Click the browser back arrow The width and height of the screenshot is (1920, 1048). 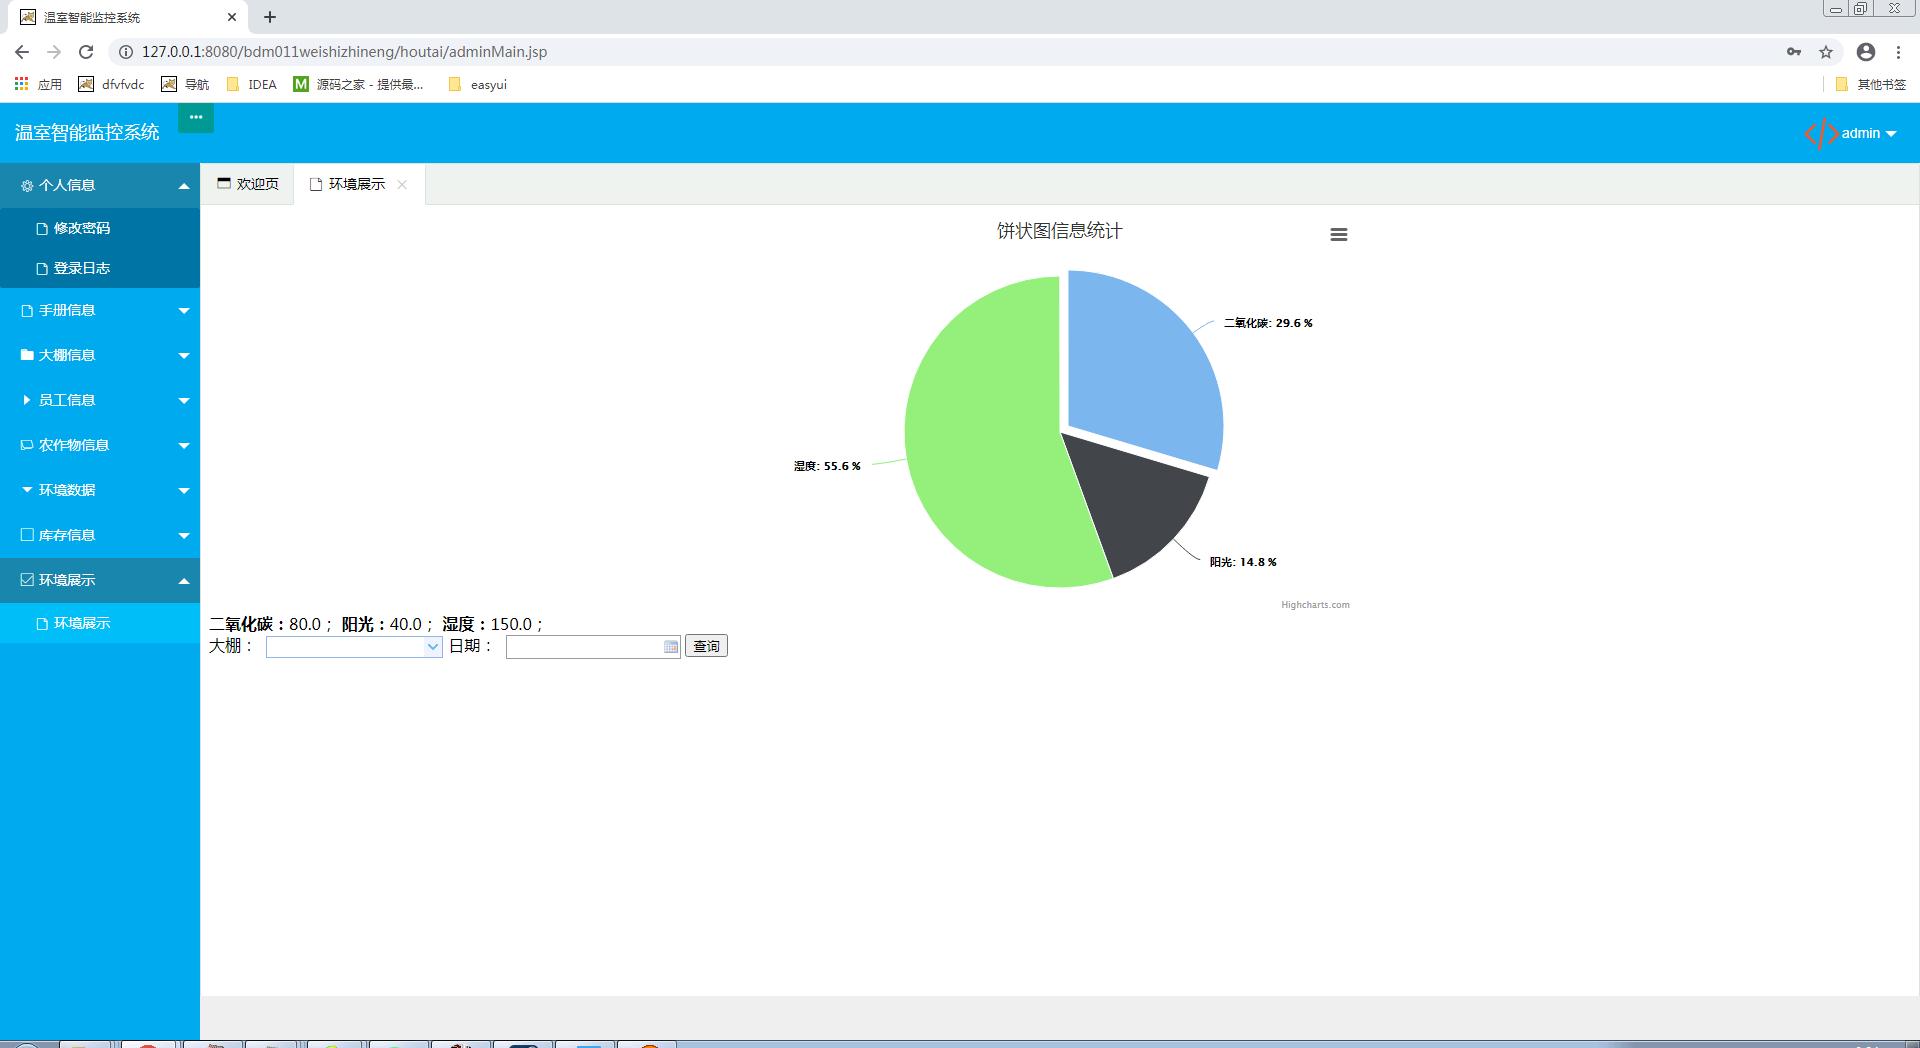pos(22,52)
